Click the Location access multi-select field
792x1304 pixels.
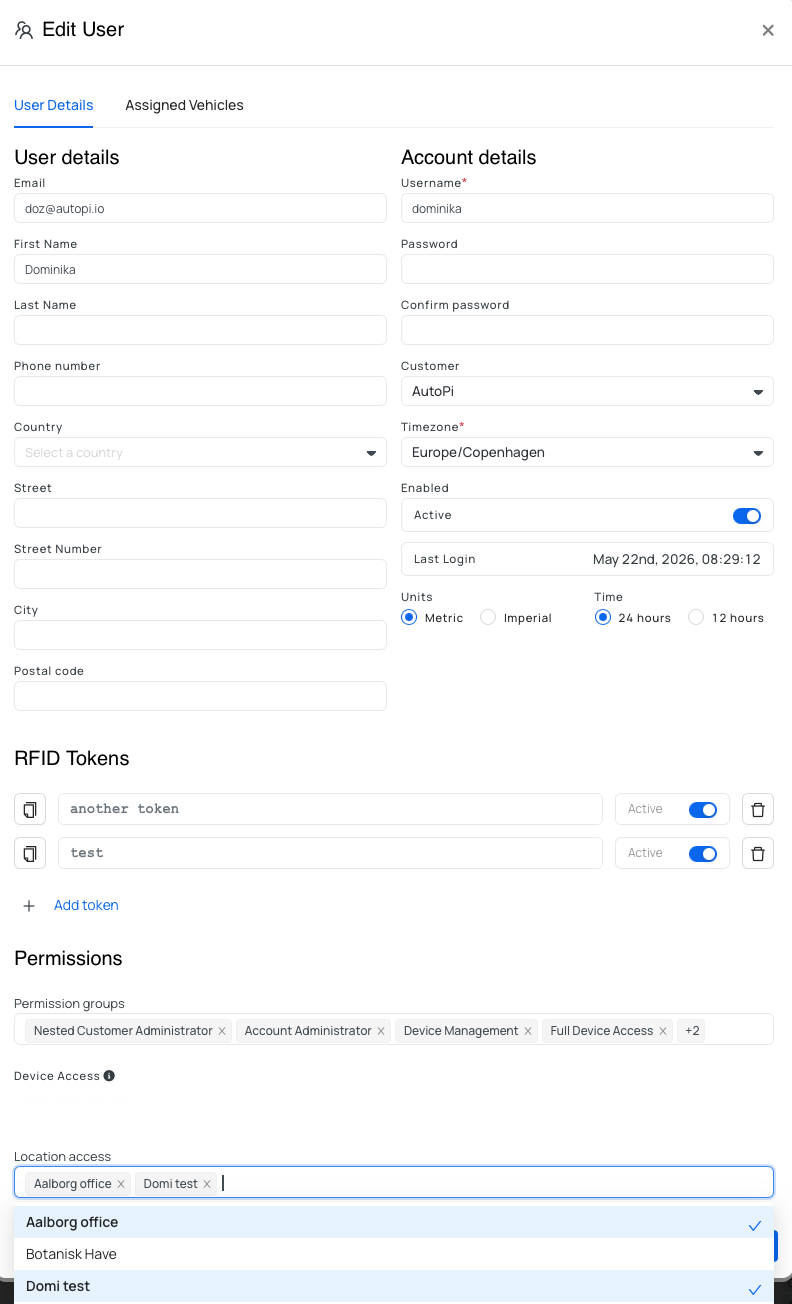[x=394, y=1182]
